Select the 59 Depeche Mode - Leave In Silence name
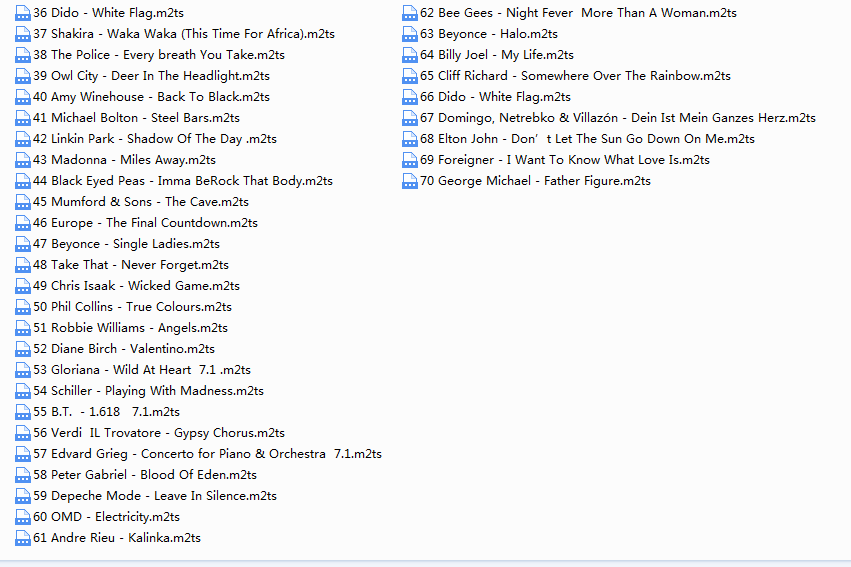This screenshot has height=567, width=851. [155, 496]
